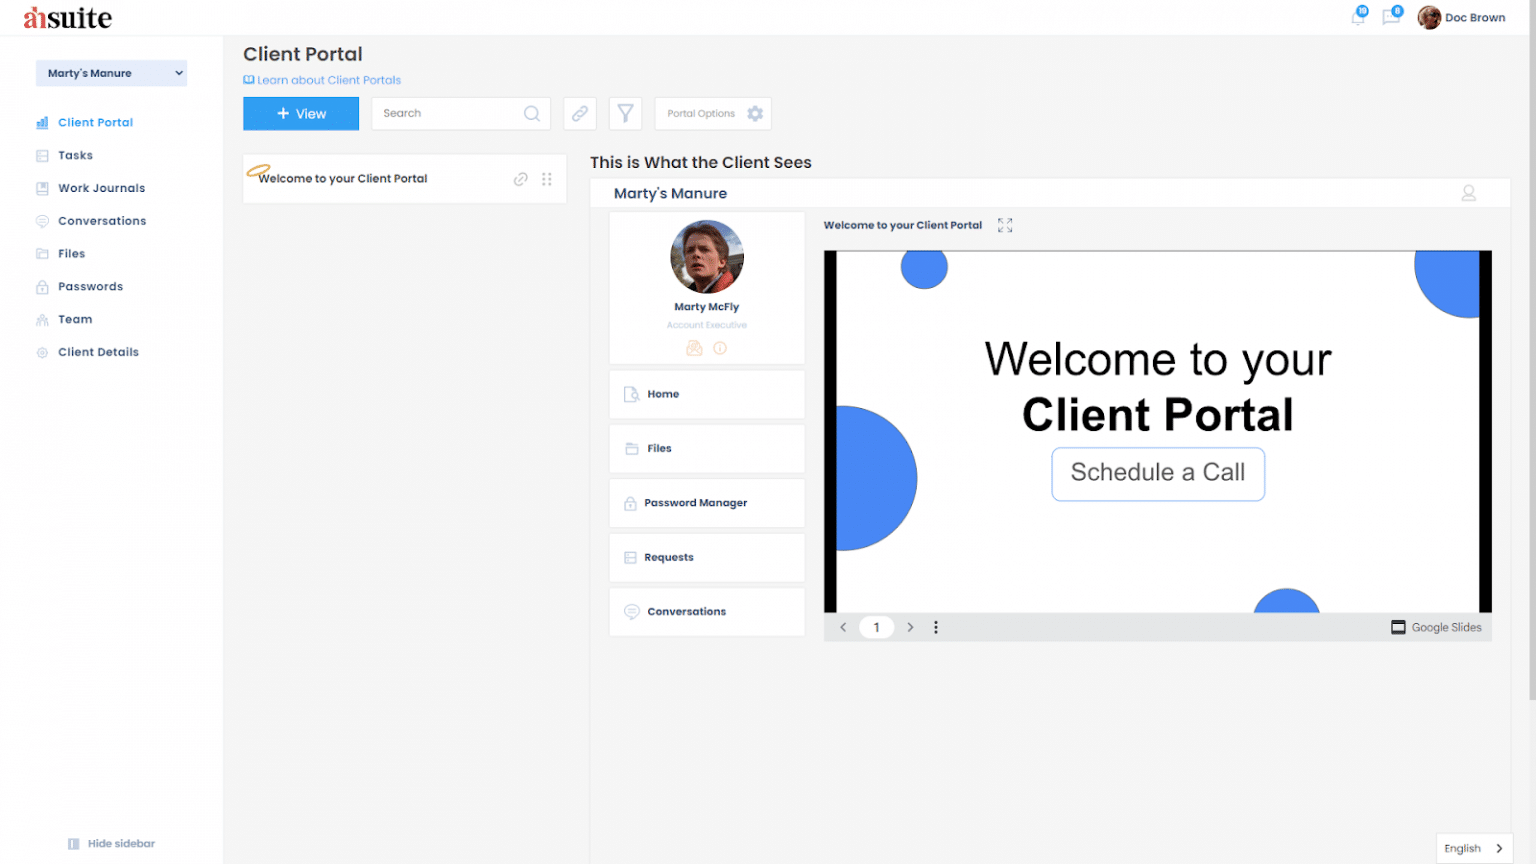Open the Work Journals sidebar icon
1536x864 pixels.
[x=41, y=188]
